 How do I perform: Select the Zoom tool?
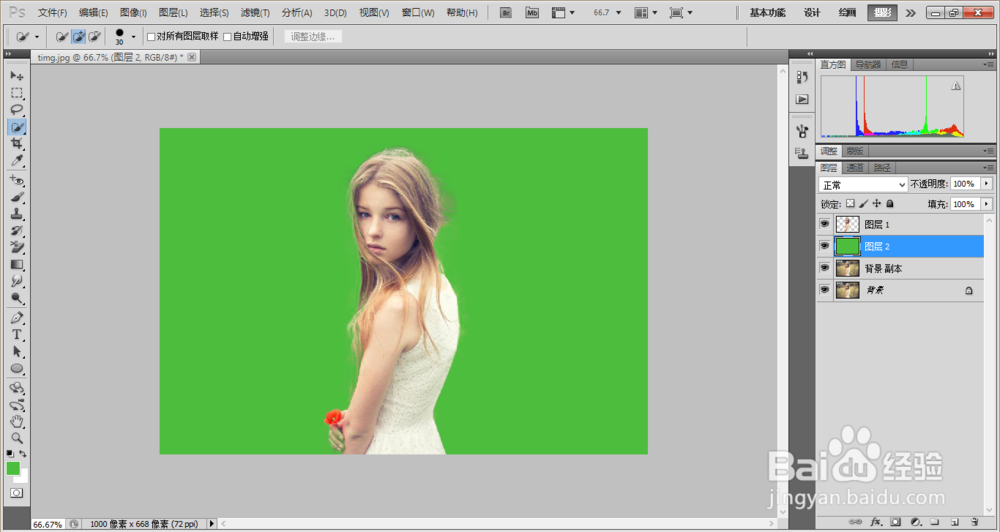coord(17,438)
